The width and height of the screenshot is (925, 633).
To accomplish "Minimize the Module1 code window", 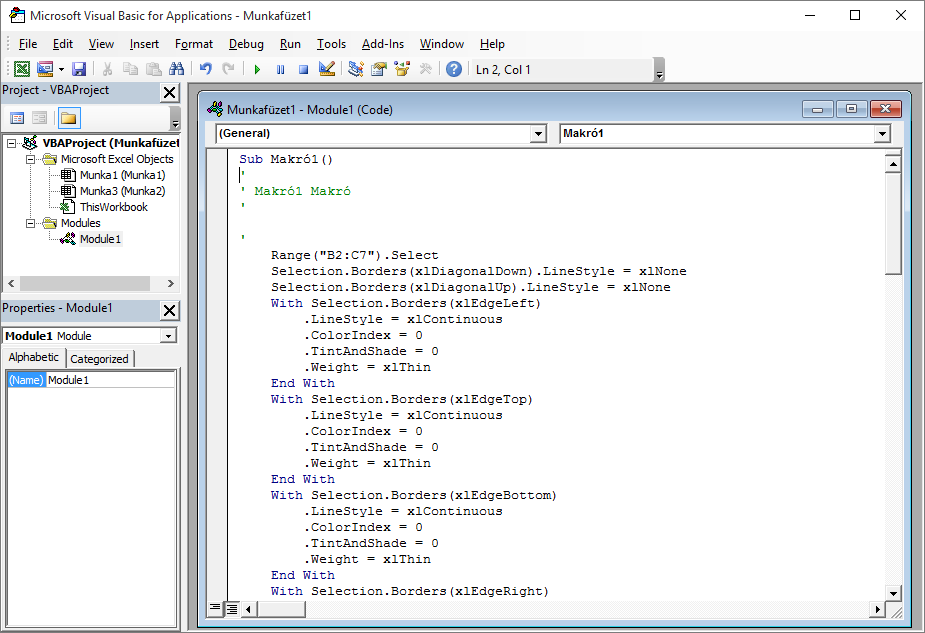I will (x=818, y=109).
